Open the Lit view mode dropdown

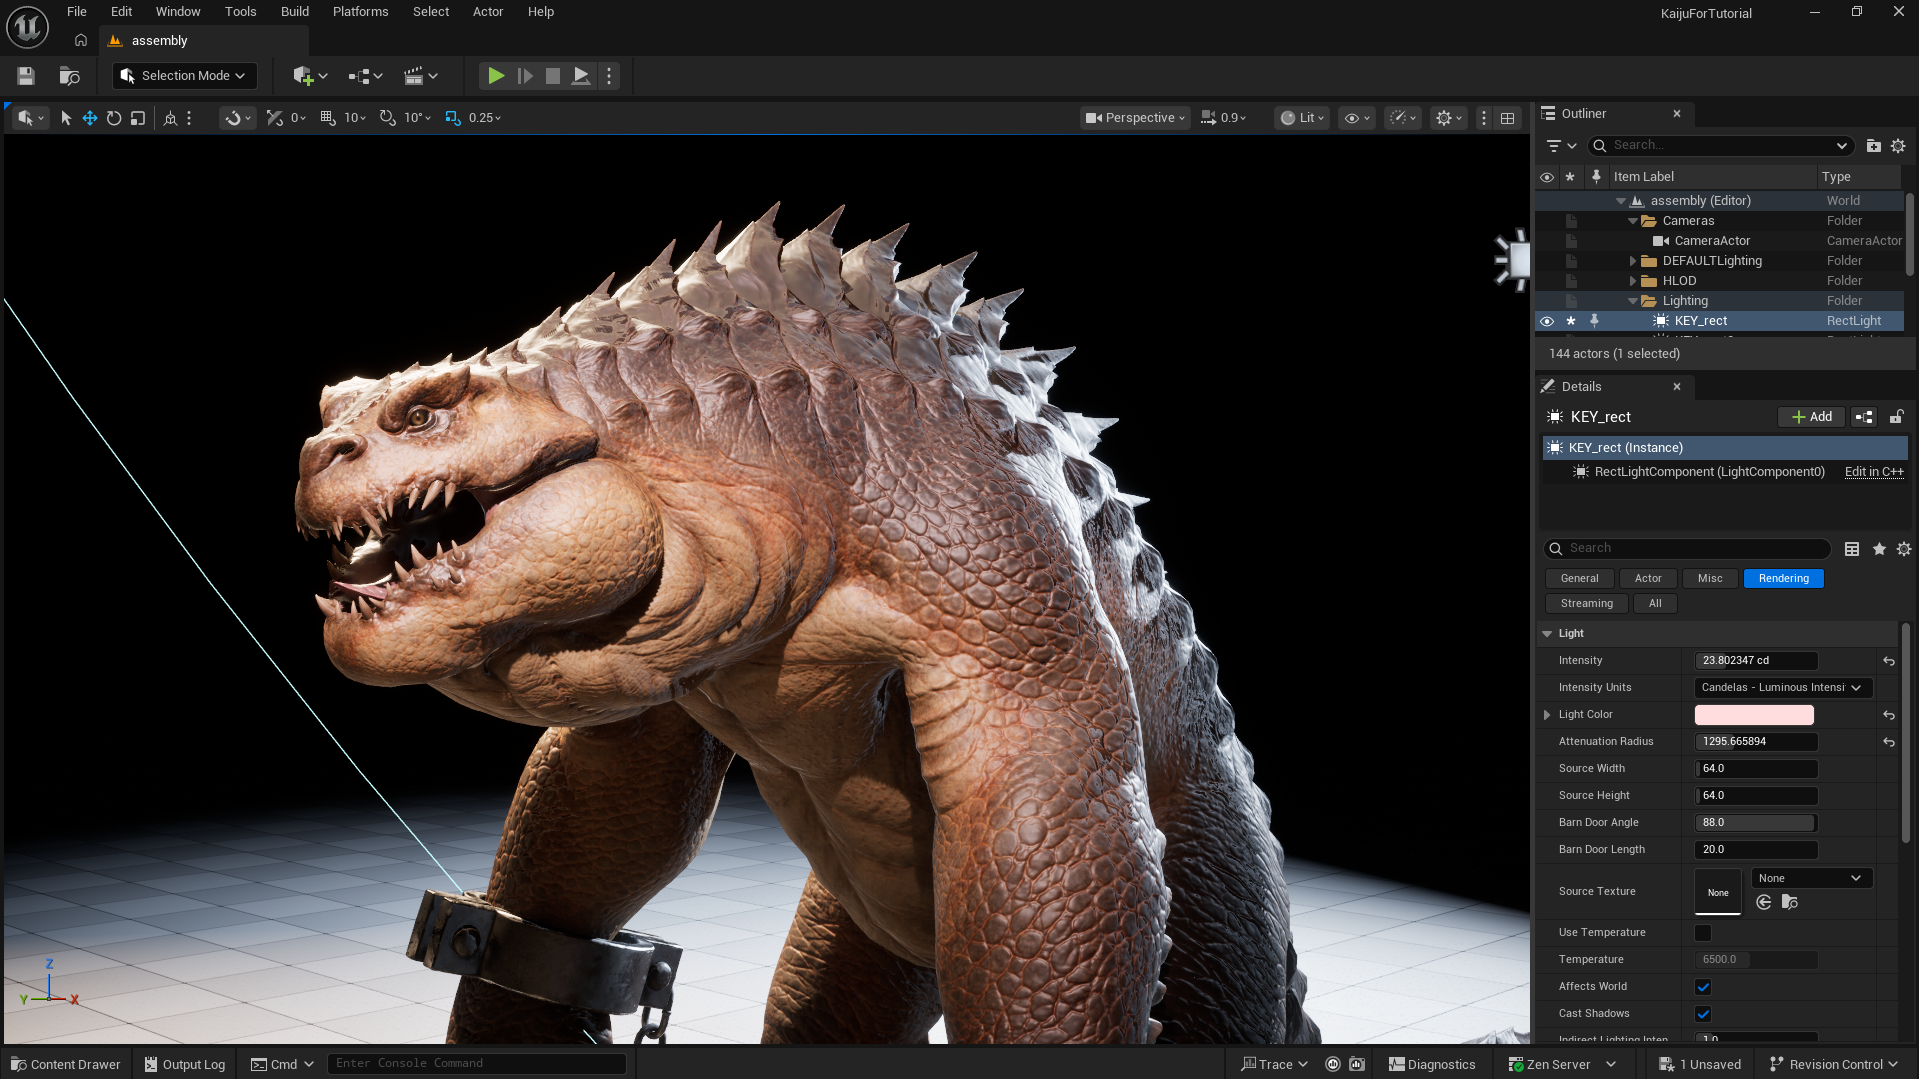point(1302,118)
